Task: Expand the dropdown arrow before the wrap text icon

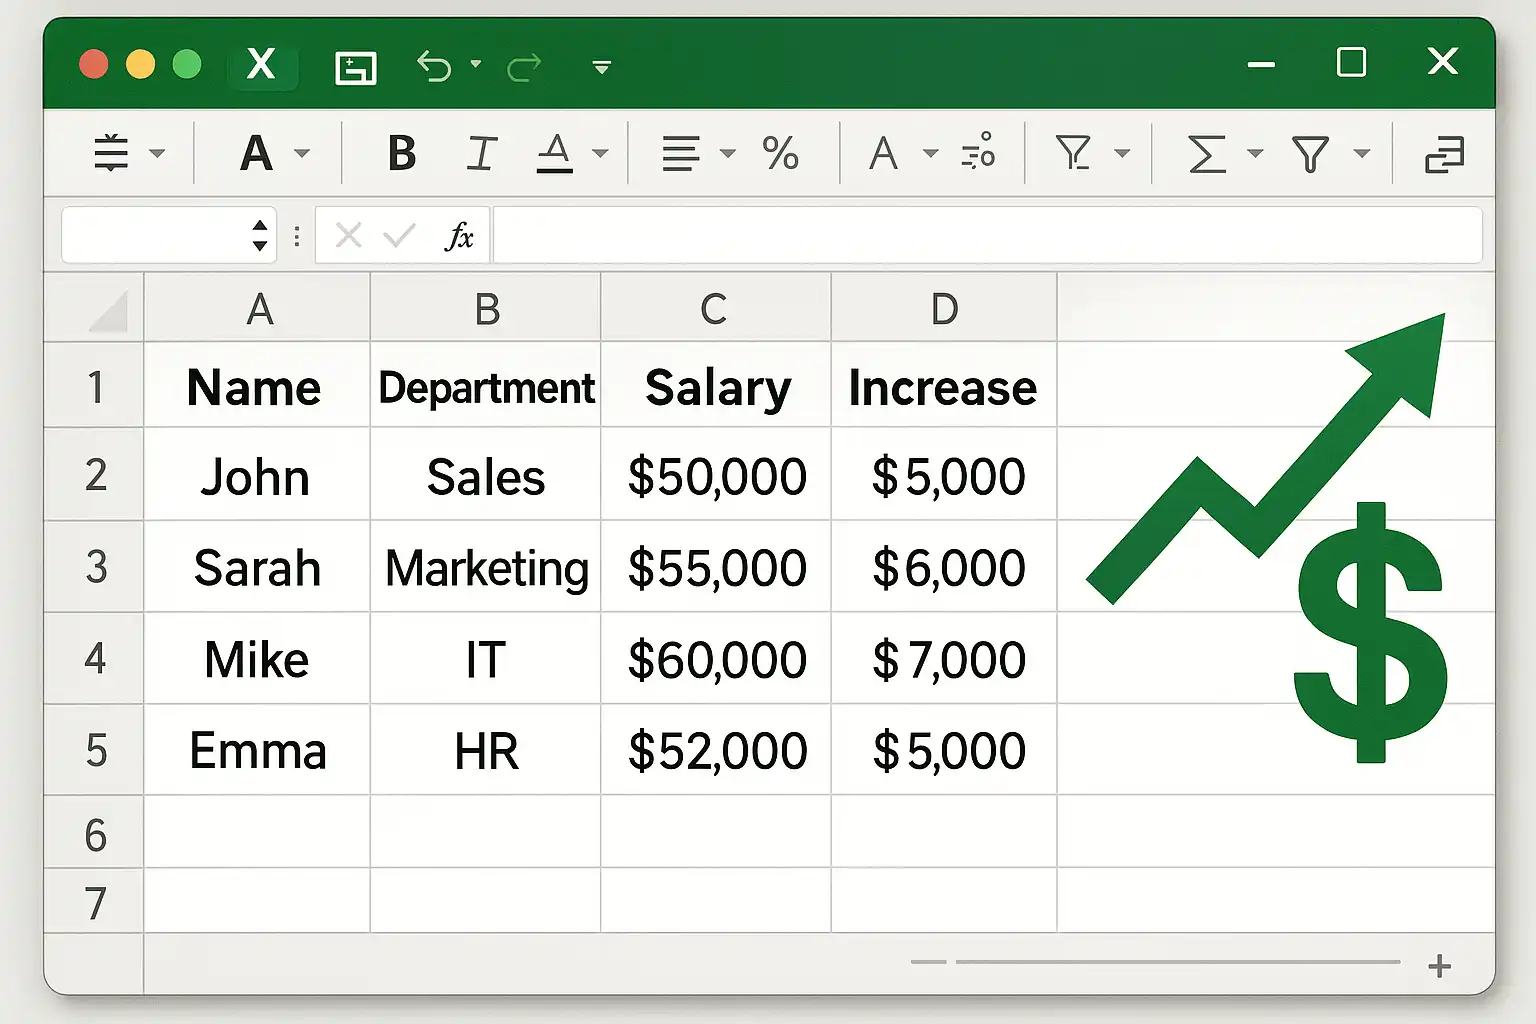Action: coord(1361,153)
